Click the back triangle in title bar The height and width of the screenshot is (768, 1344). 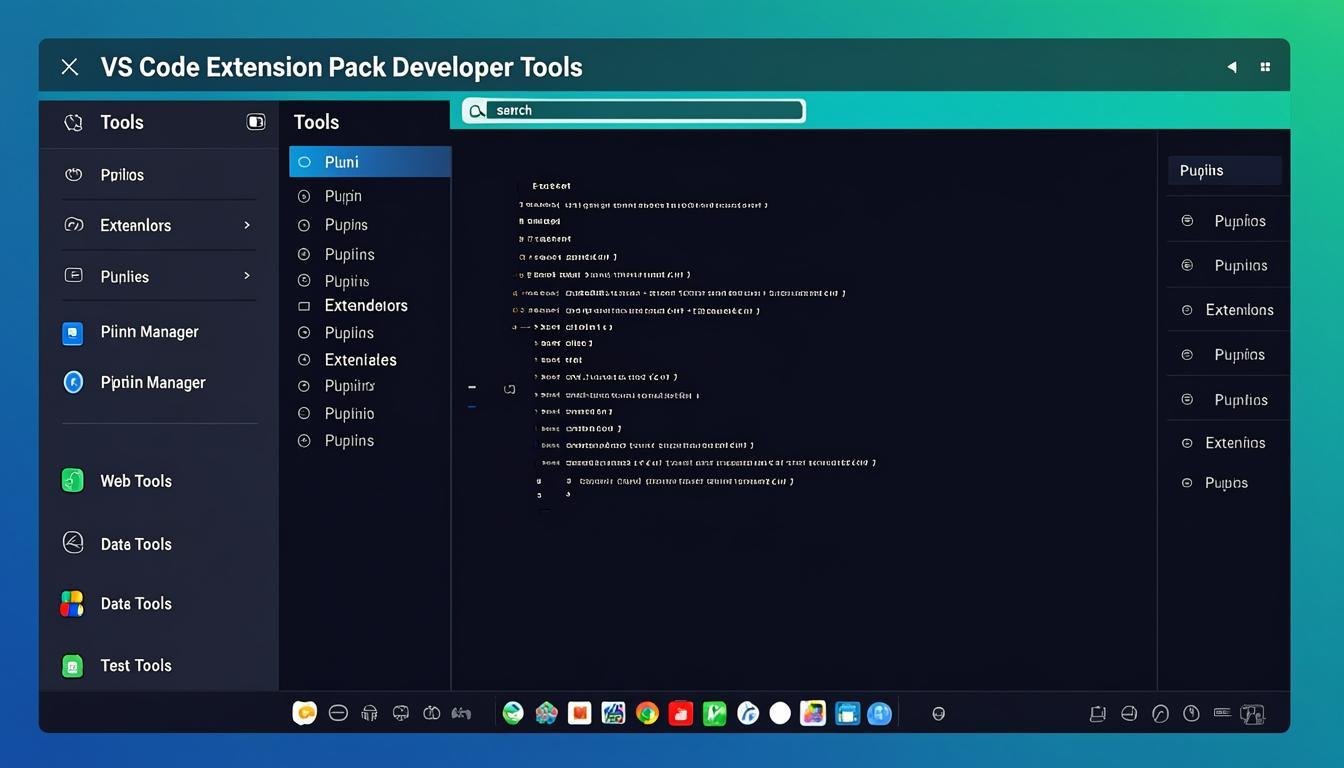pyautogui.click(x=1232, y=67)
